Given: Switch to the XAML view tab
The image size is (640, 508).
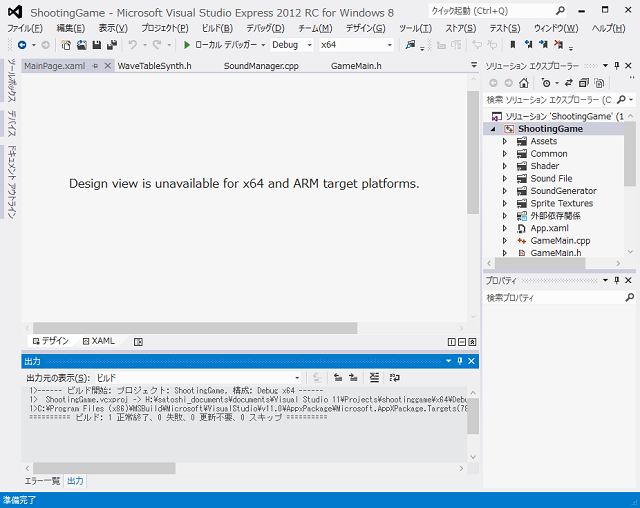Looking at the screenshot, I should tap(98, 341).
